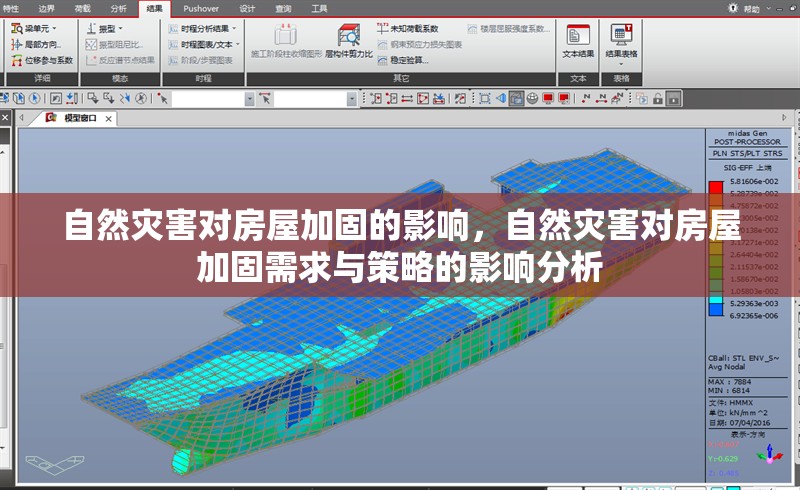Expand the 时程分析结果 dropdown
This screenshot has height=490, width=800.
coord(234,29)
